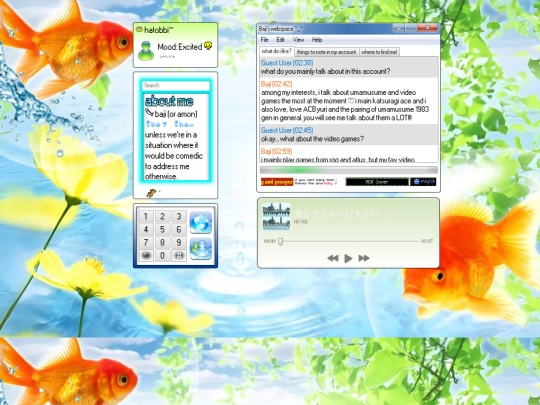
Task: Click the music player seek slider handle
Action: (x=280, y=241)
